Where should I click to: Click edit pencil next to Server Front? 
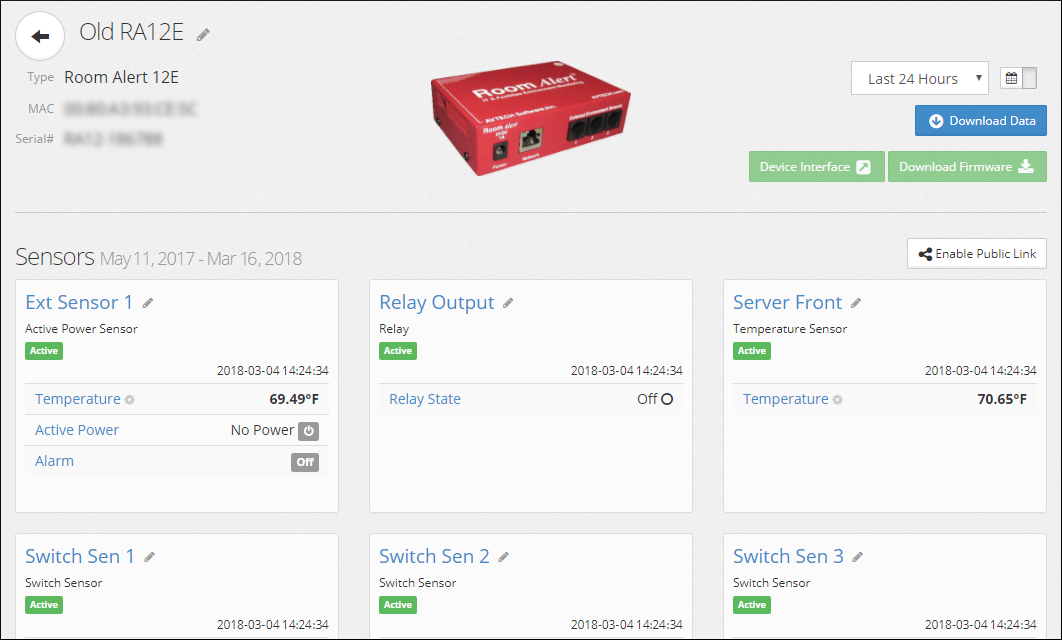point(856,303)
